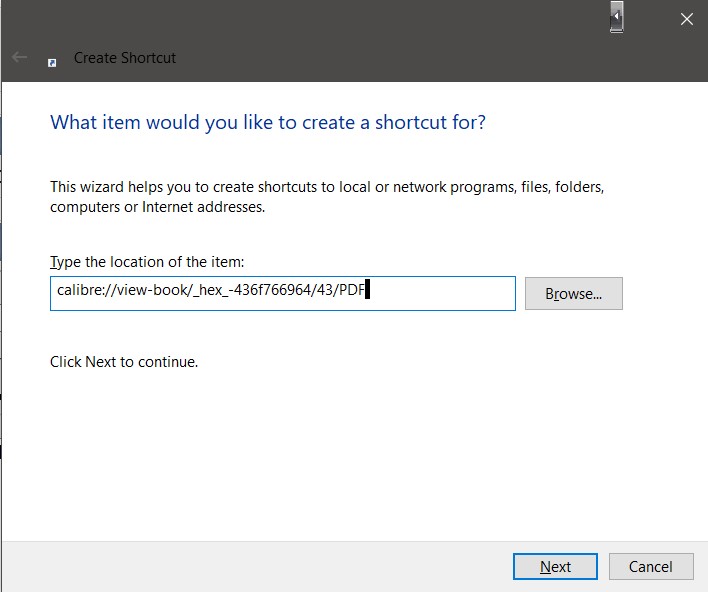Open the Browse... file picker
This screenshot has height=592, width=708.
point(573,294)
